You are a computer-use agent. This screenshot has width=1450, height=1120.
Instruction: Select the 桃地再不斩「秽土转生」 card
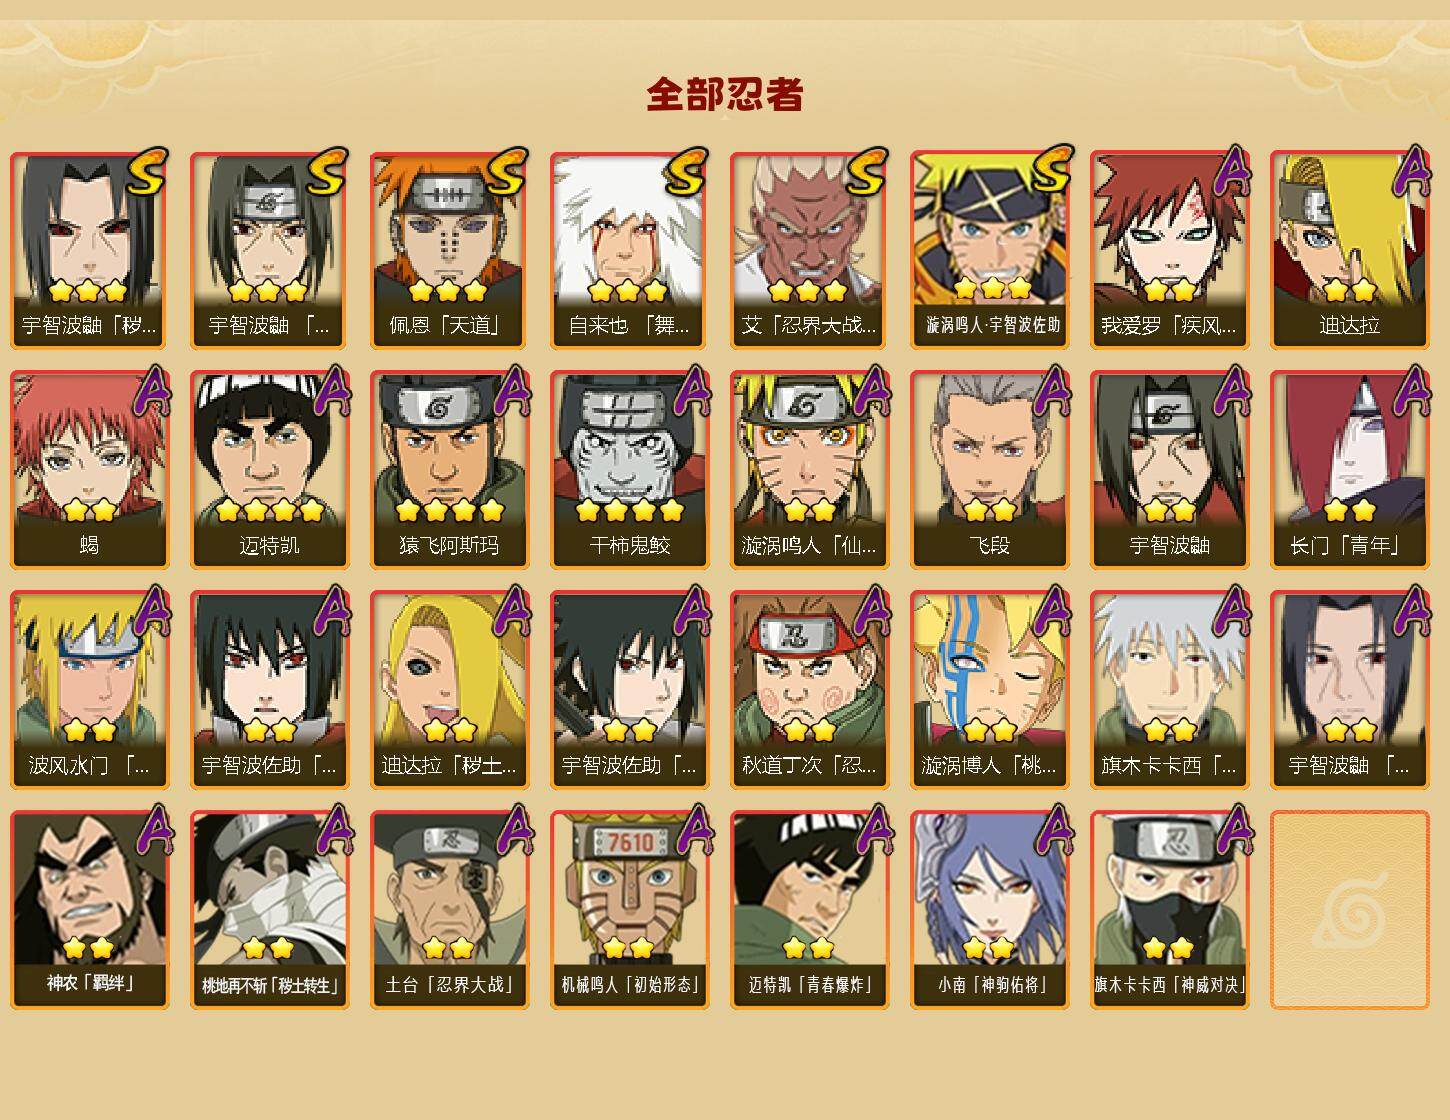pos(269,910)
